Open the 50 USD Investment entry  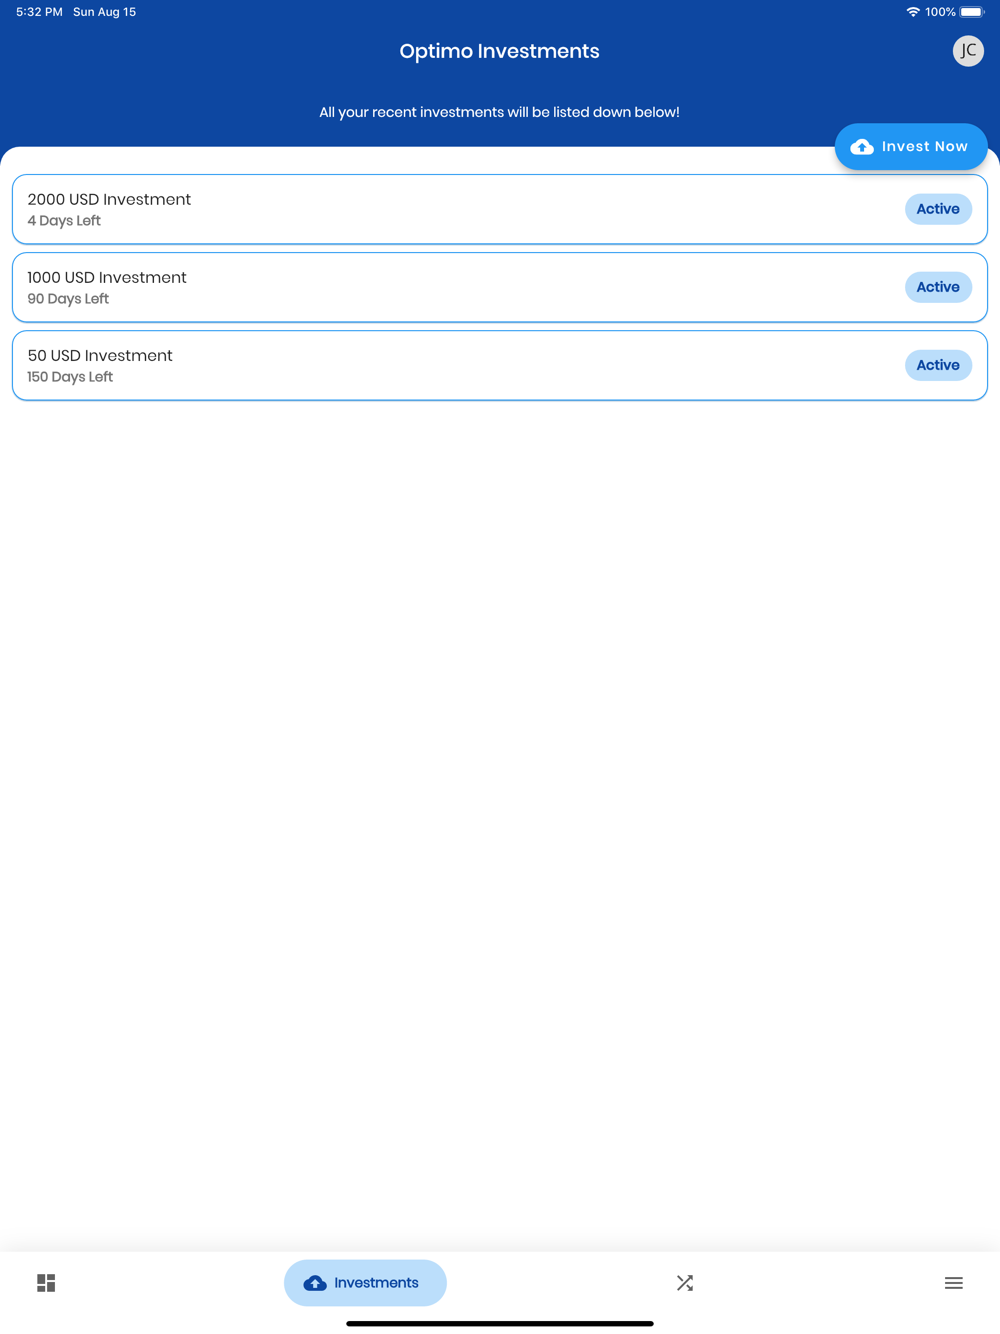pyautogui.click(x=100, y=355)
